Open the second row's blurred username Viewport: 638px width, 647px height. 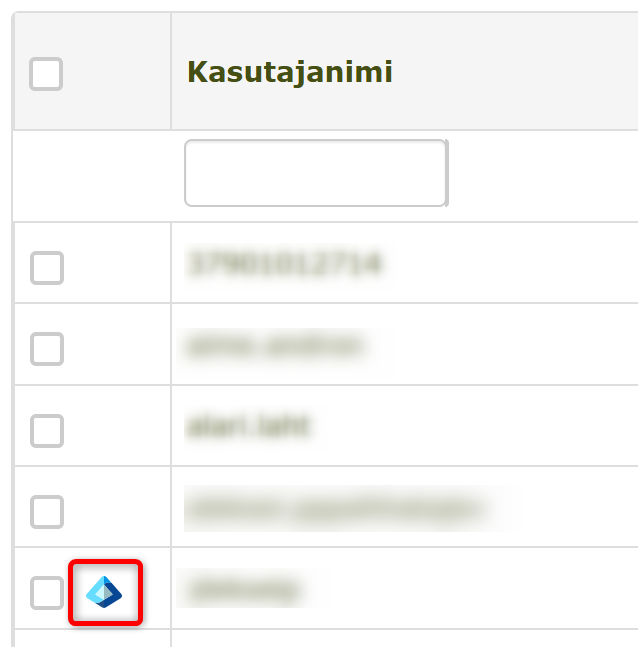pos(274,347)
